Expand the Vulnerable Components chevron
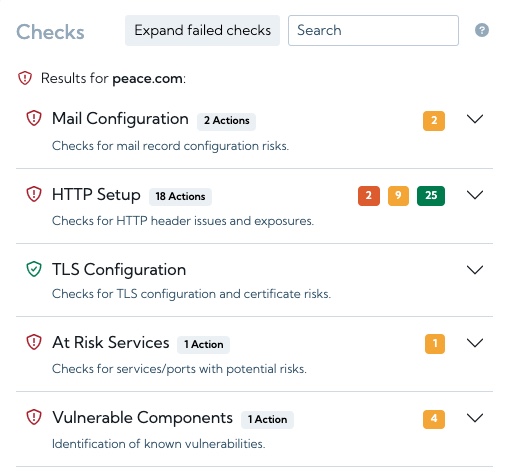Viewport: 507px width, 476px height. pos(475,418)
